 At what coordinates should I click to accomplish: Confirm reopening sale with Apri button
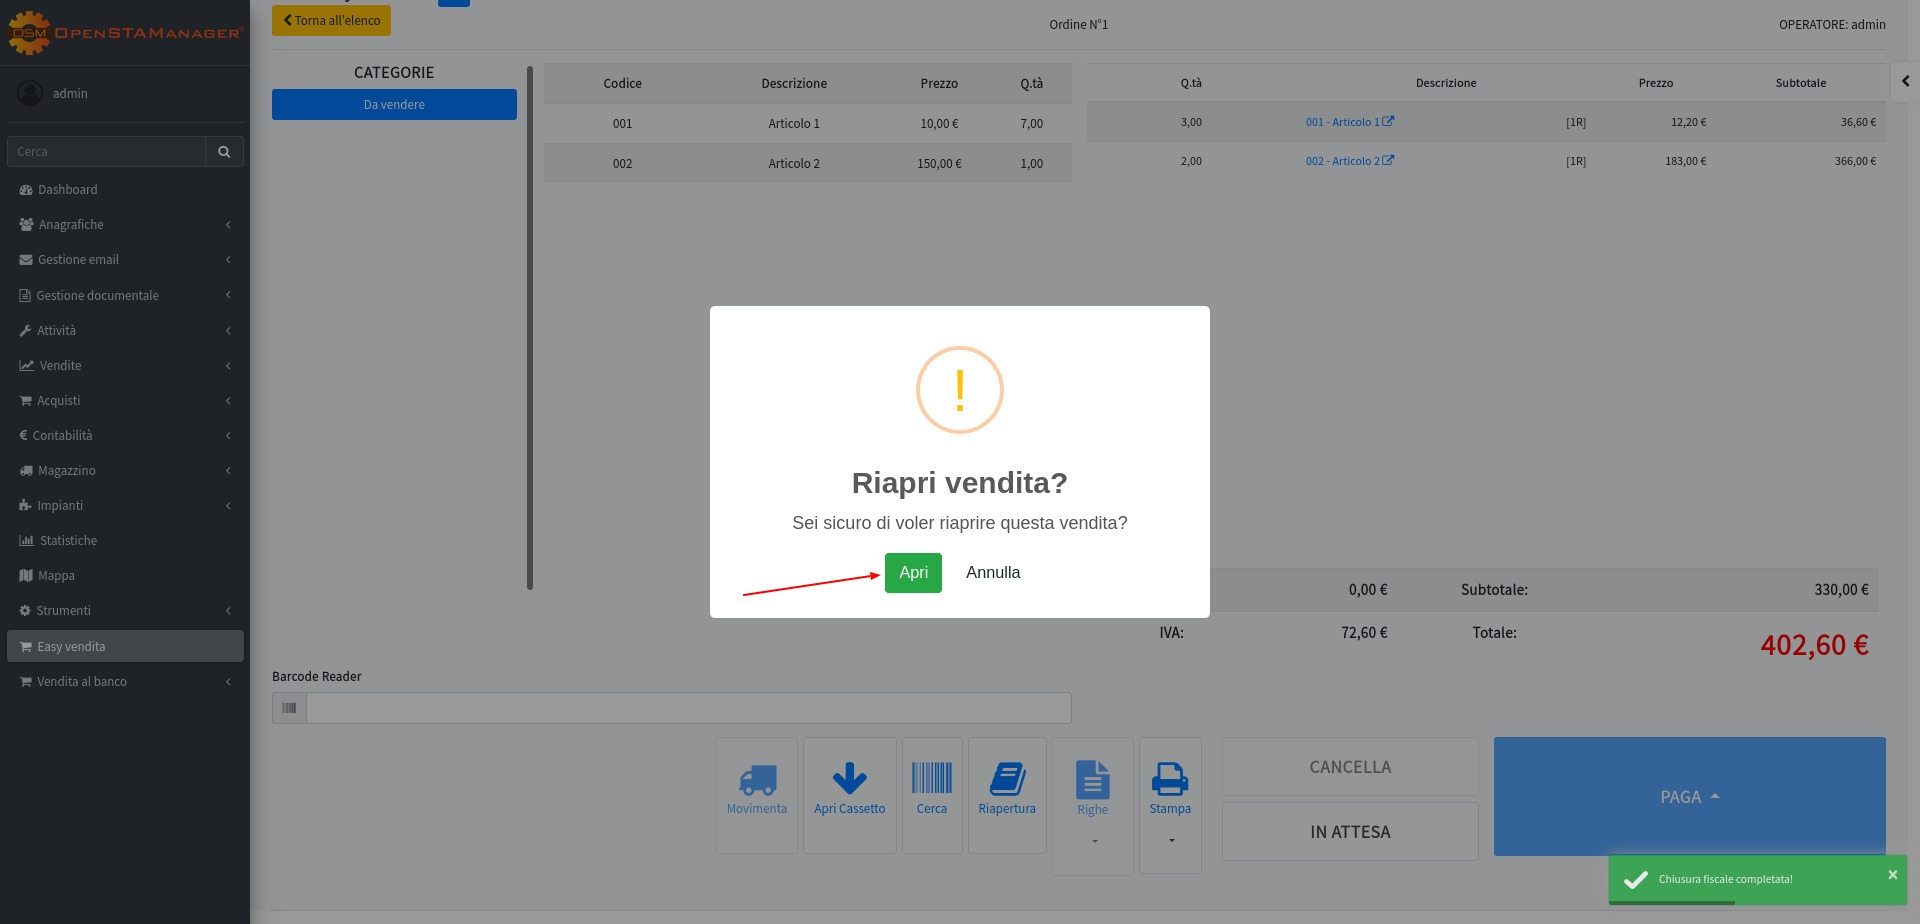tap(913, 573)
